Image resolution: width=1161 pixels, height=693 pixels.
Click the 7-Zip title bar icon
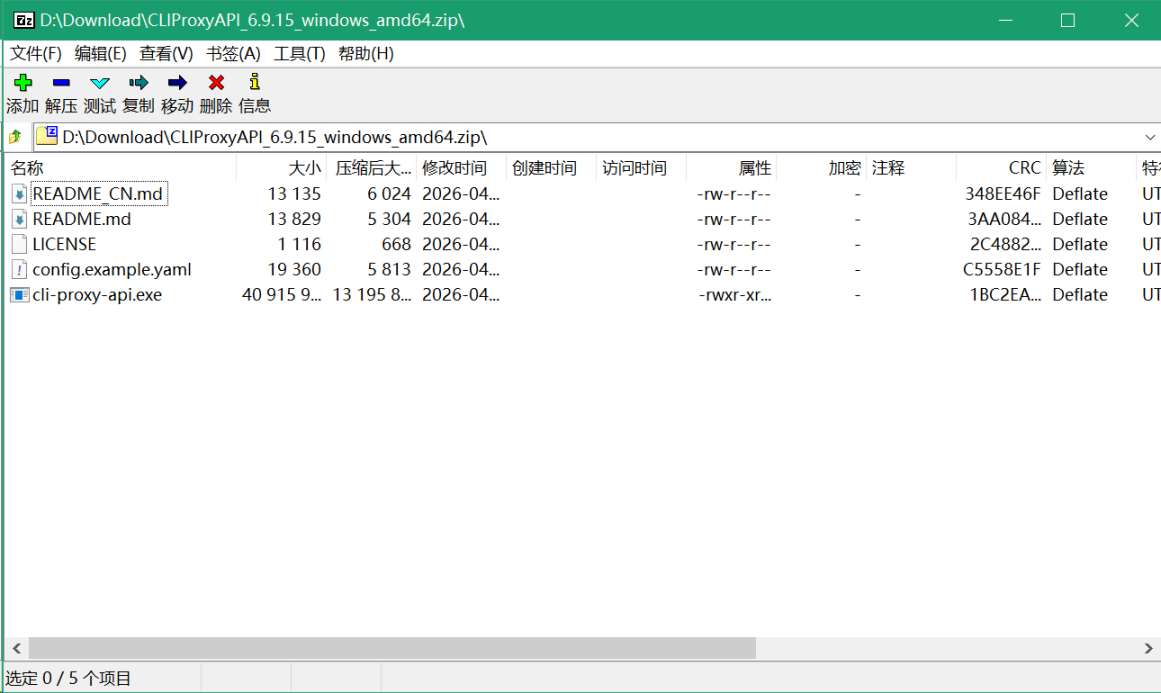[23, 20]
